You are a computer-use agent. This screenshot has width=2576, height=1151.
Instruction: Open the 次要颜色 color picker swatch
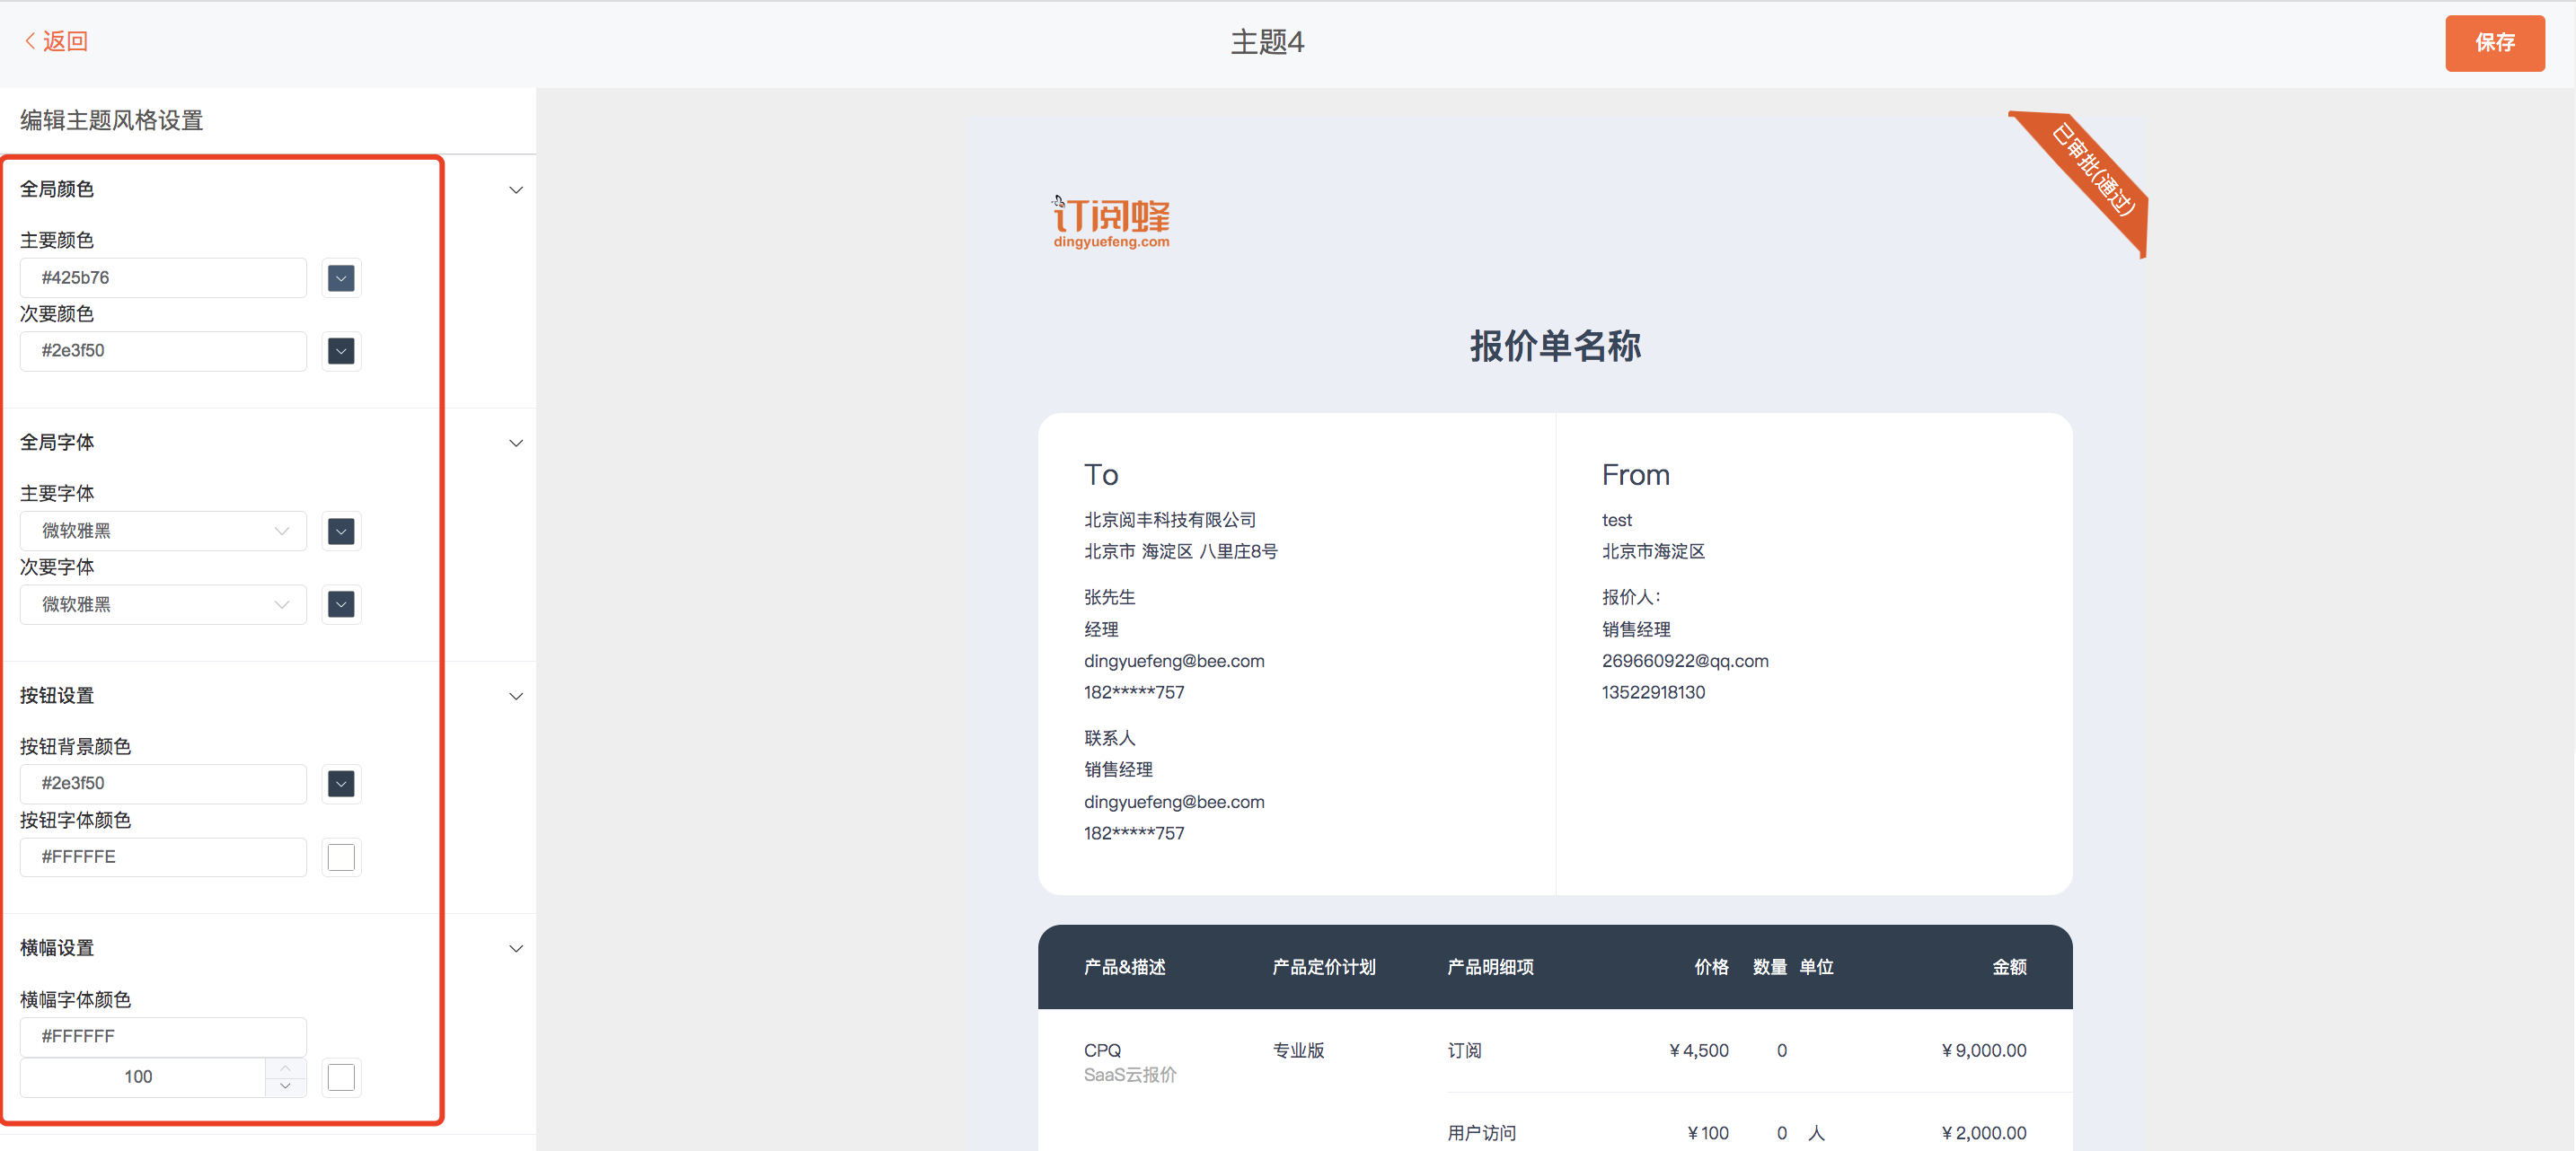341,351
